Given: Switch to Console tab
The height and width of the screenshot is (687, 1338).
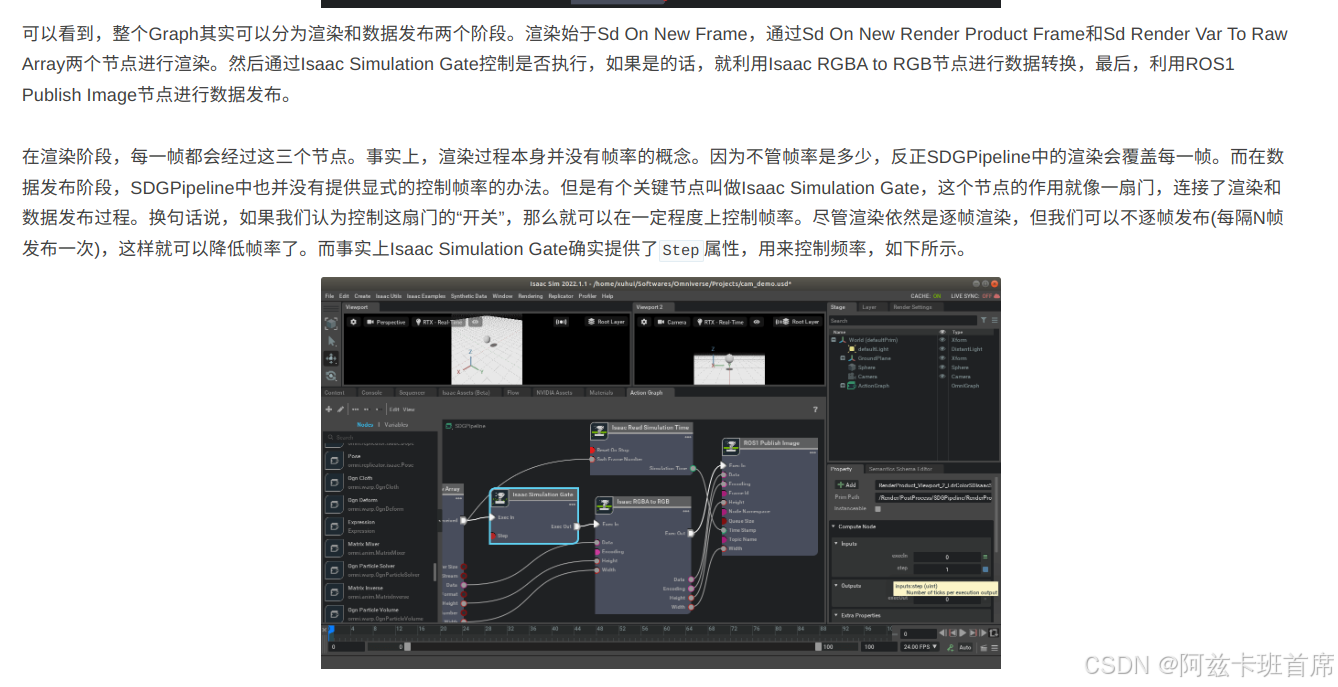Looking at the screenshot, I should (x=371, y=392).
